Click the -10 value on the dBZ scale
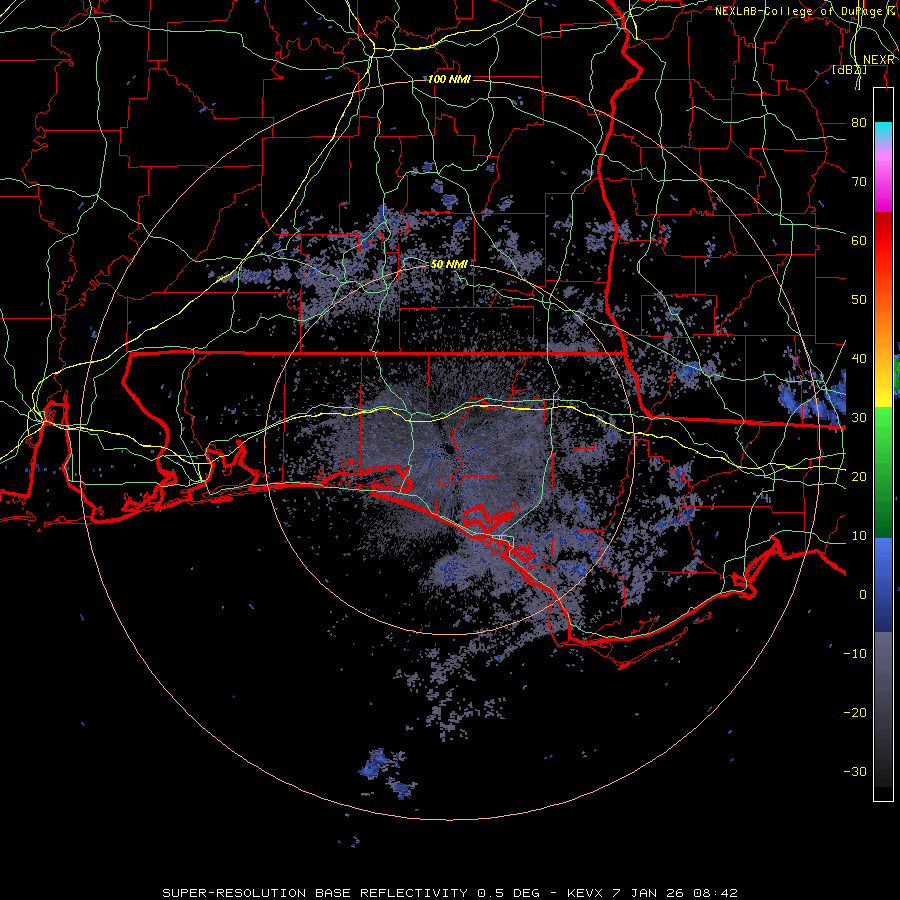Screen dimensions: 900x900 pos(855,654)
